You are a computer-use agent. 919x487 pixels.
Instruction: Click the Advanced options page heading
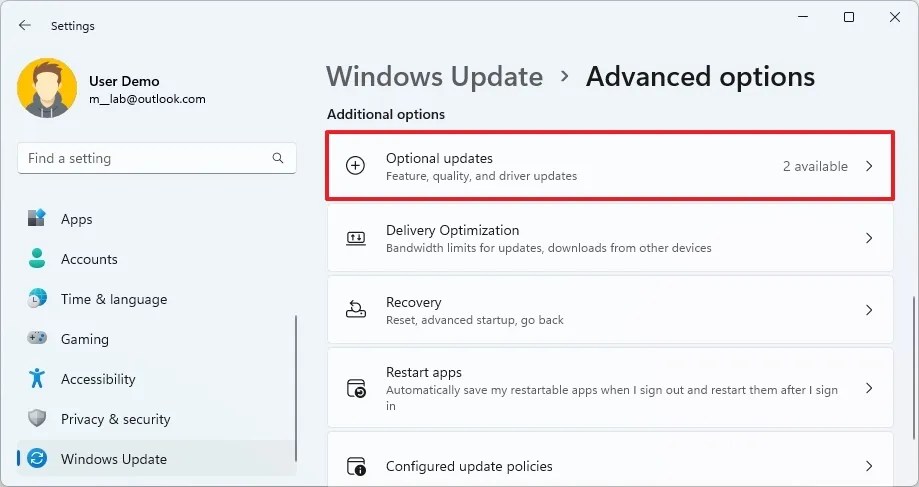[700, 76]
